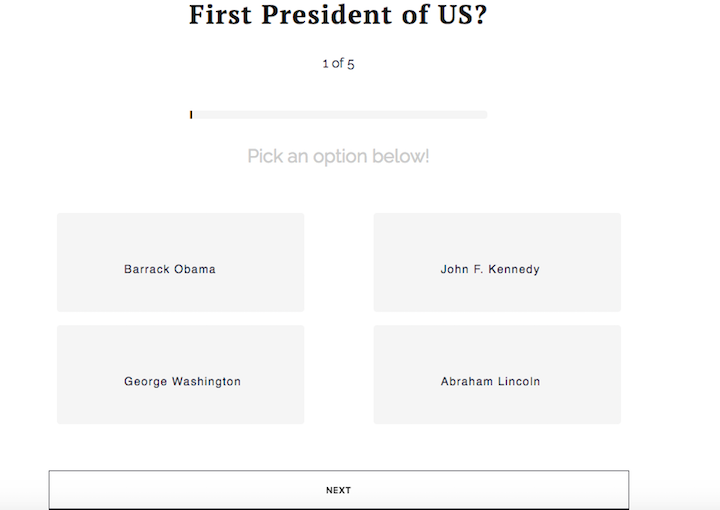The width and height of the screenshot is (720, 510).
Task: Click the "NEXT" label text
Action: tap(339, 490)
